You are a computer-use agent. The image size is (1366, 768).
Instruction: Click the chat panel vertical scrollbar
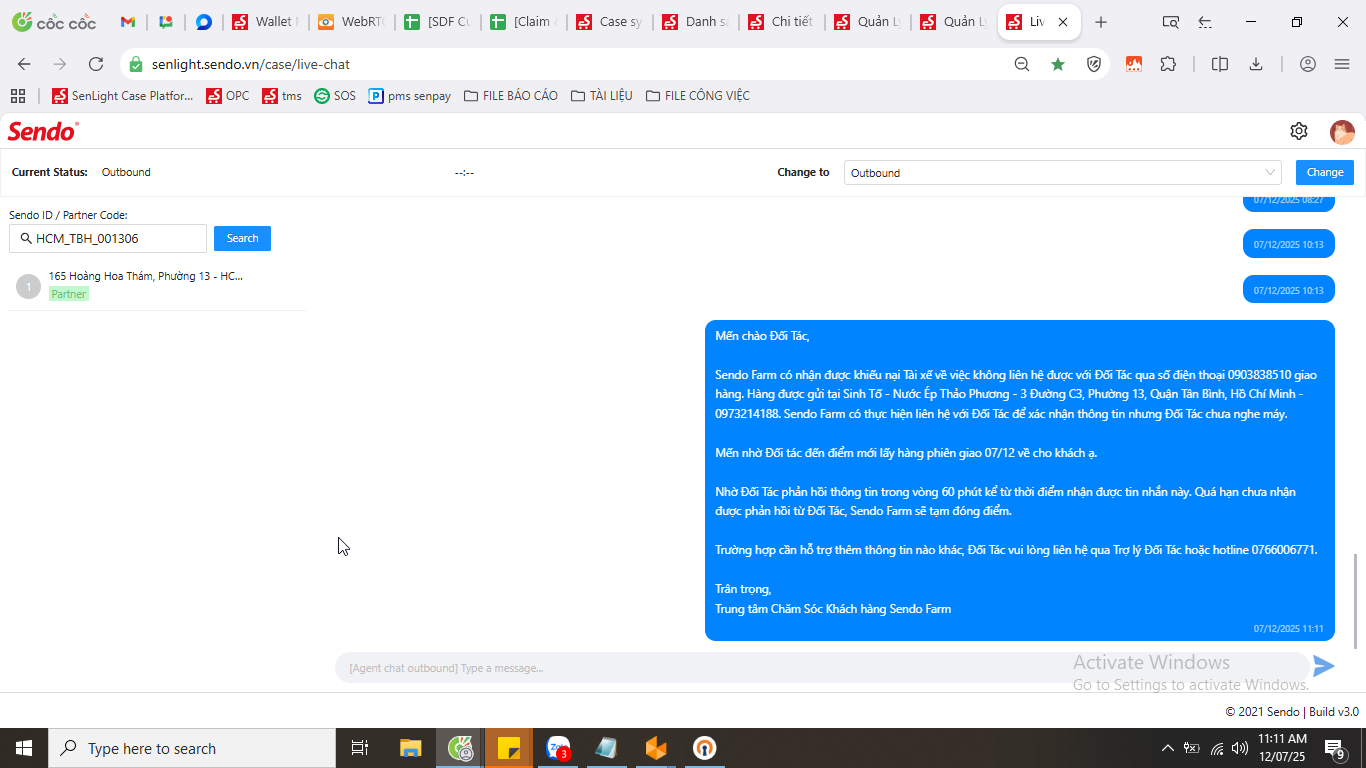tap(1356, 600)
